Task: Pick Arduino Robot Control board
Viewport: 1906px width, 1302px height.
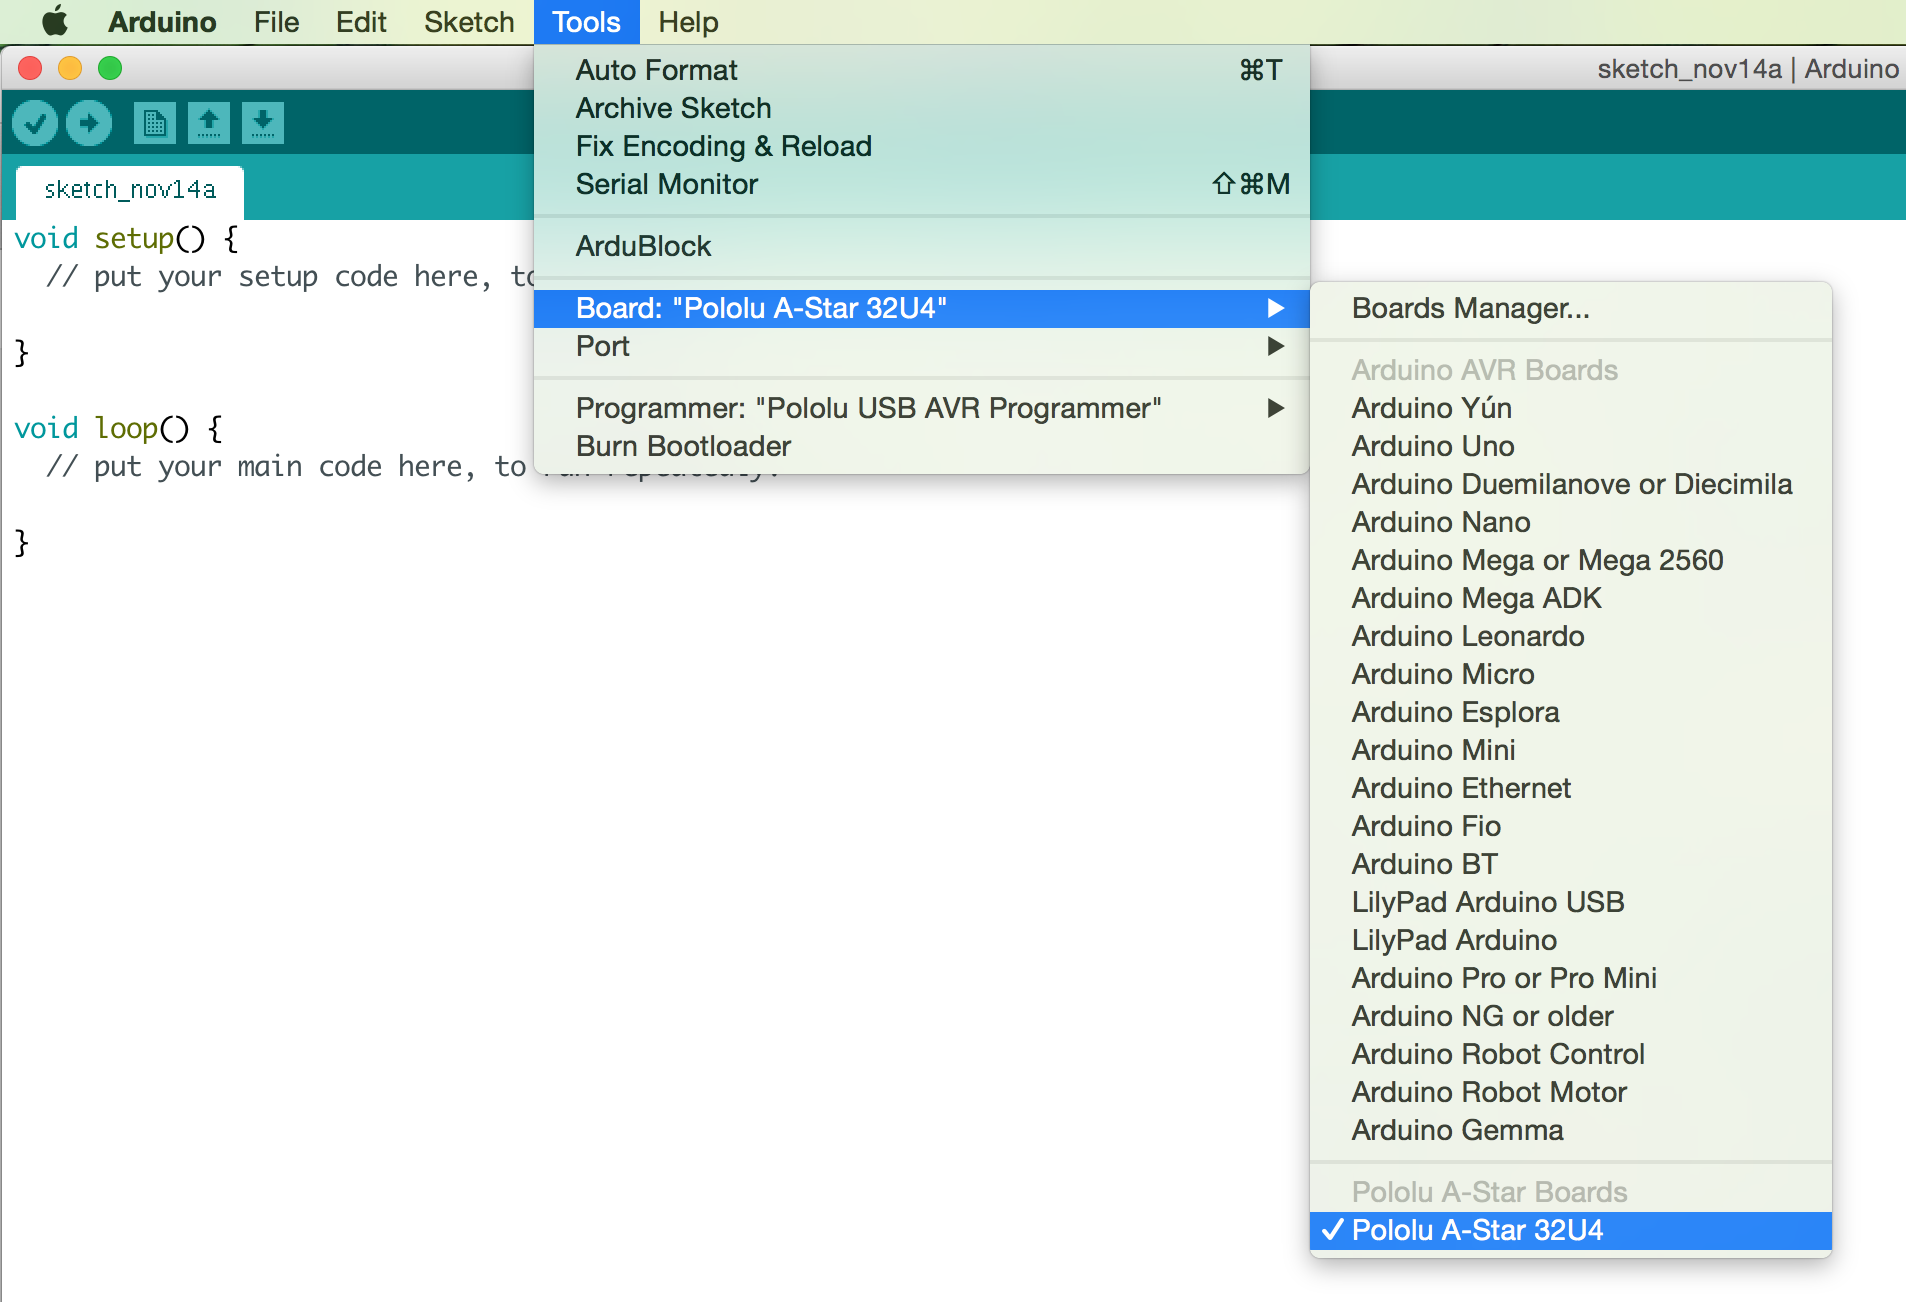Action: (1571, 1054)
